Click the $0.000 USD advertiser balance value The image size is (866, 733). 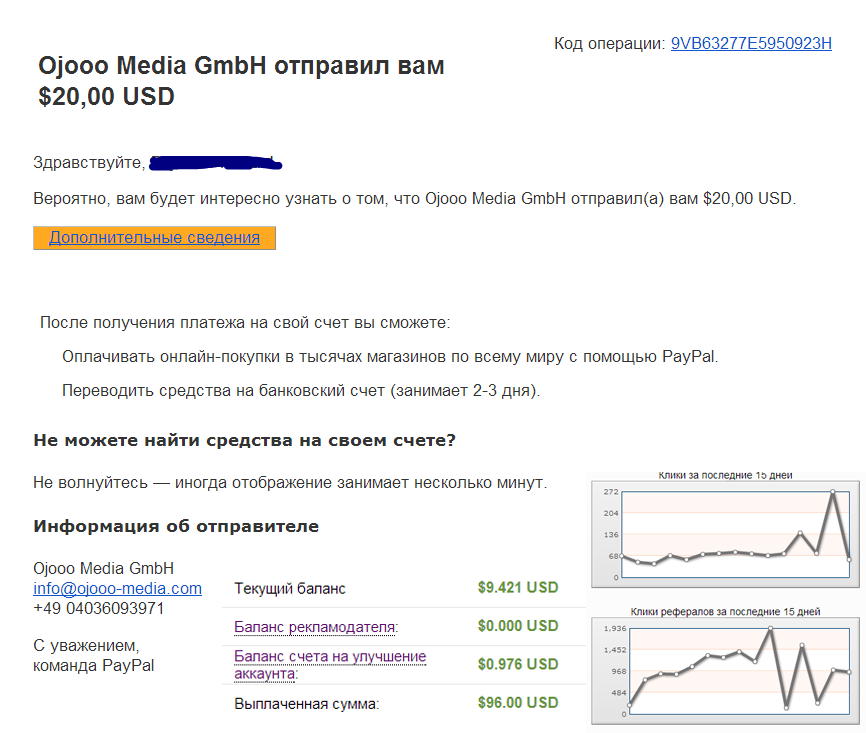click(x=518, y=626)
